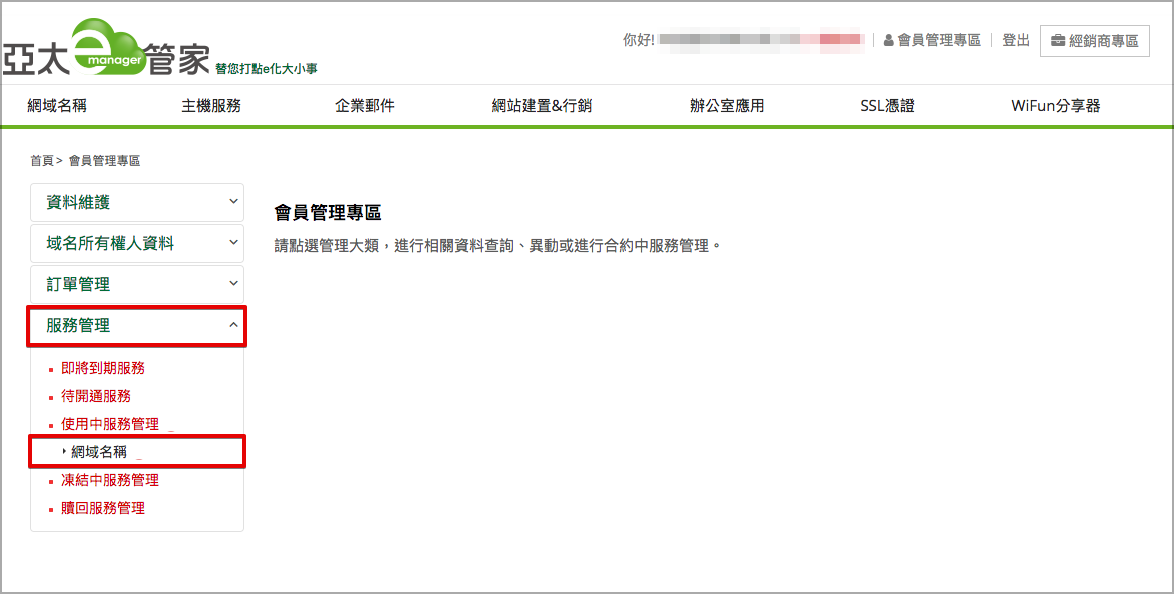
Task: Open the 辦公室應用 menu
Action: (727, 106)
